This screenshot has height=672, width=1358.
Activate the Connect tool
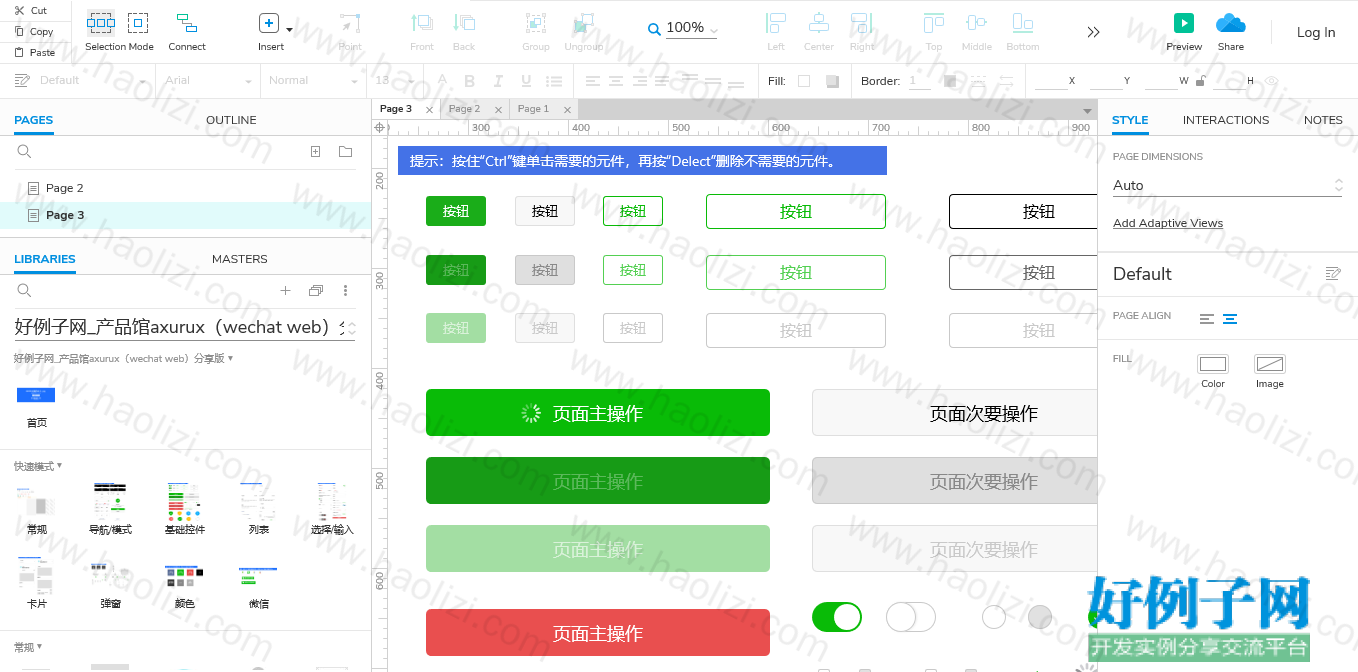(186, 22)
